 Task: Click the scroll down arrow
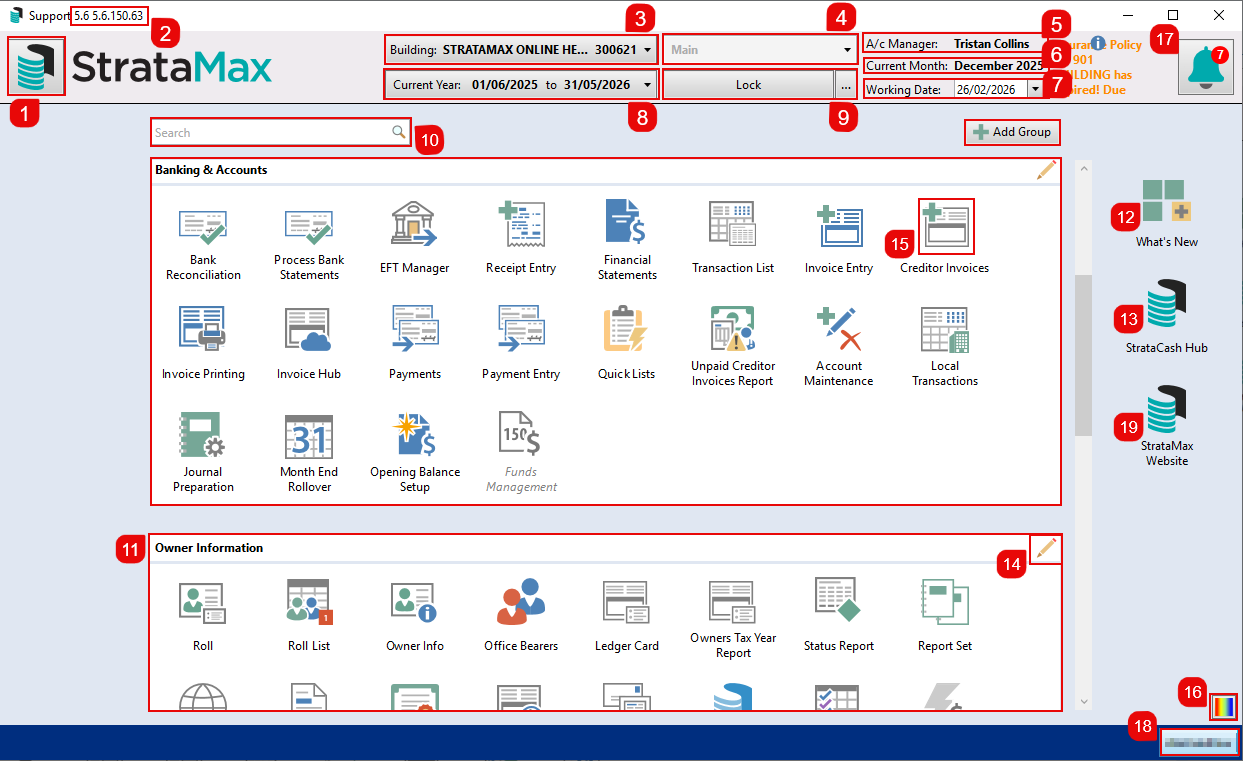click(1084, 703)
